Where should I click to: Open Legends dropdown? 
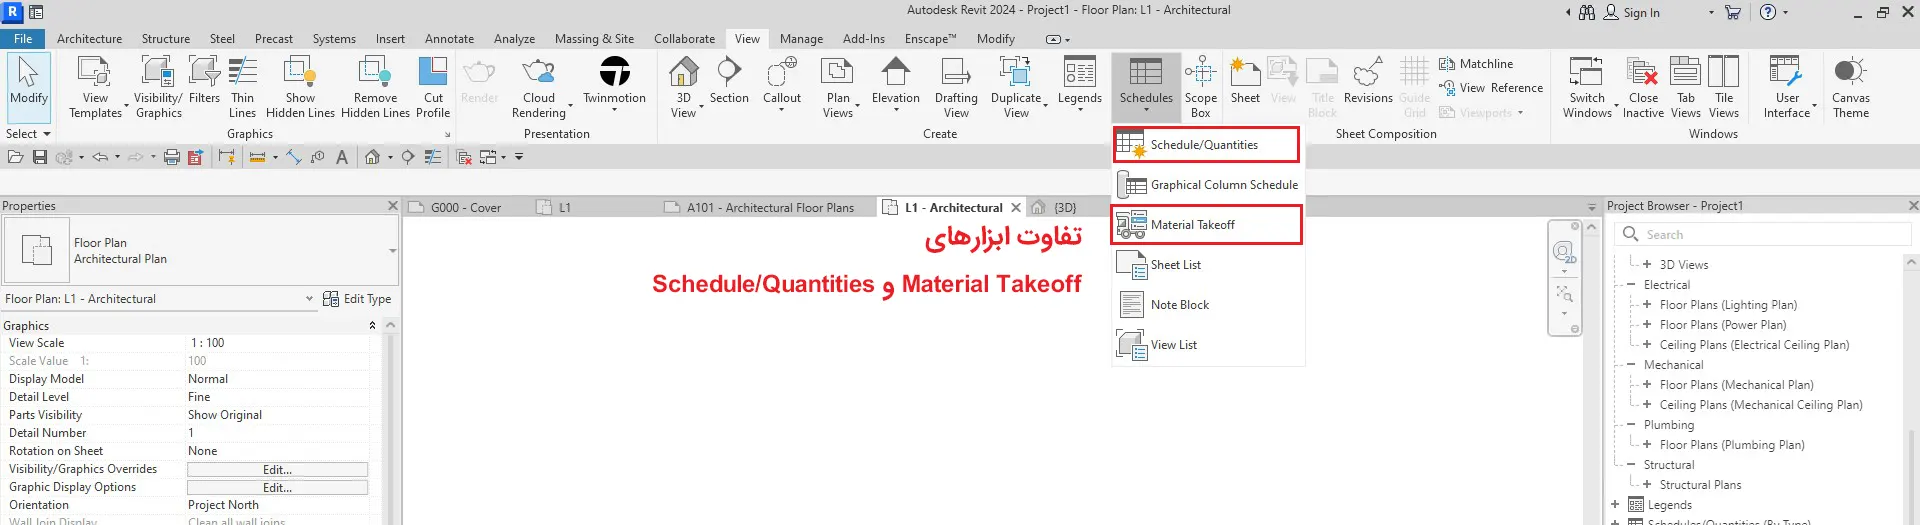pos(1080,84)
